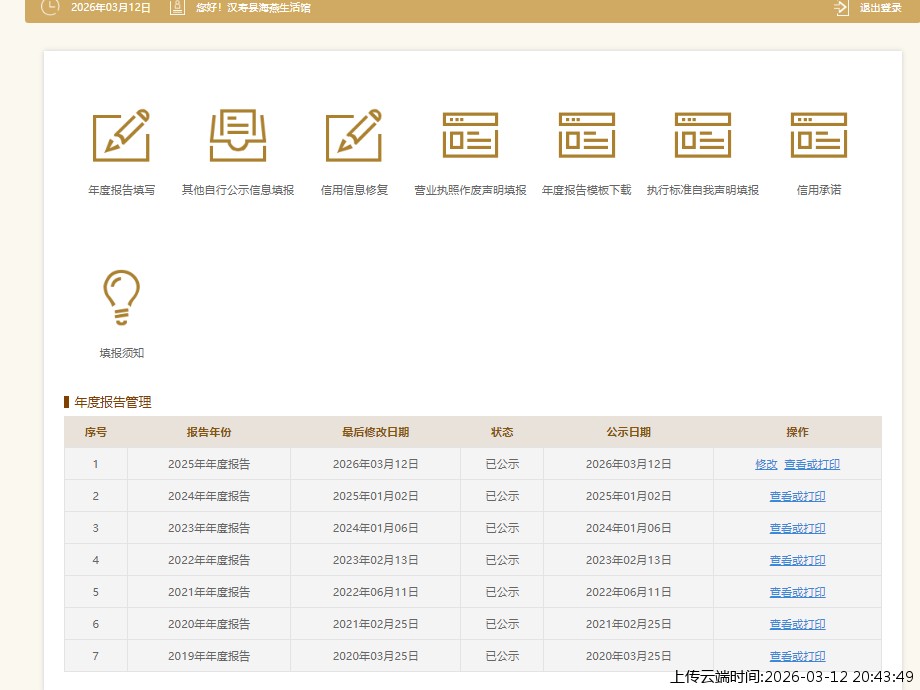Viewport: 920px width, 690px height.
Task: View or print the 2025年年度报告
Action: pos(811,464)
